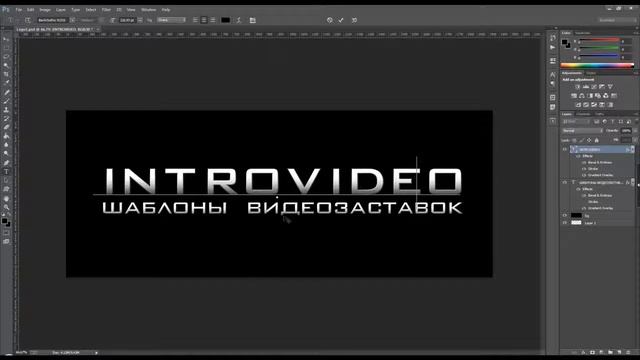Close the open document tab
The height and width of the screenshot is (360, 640).
98,29
